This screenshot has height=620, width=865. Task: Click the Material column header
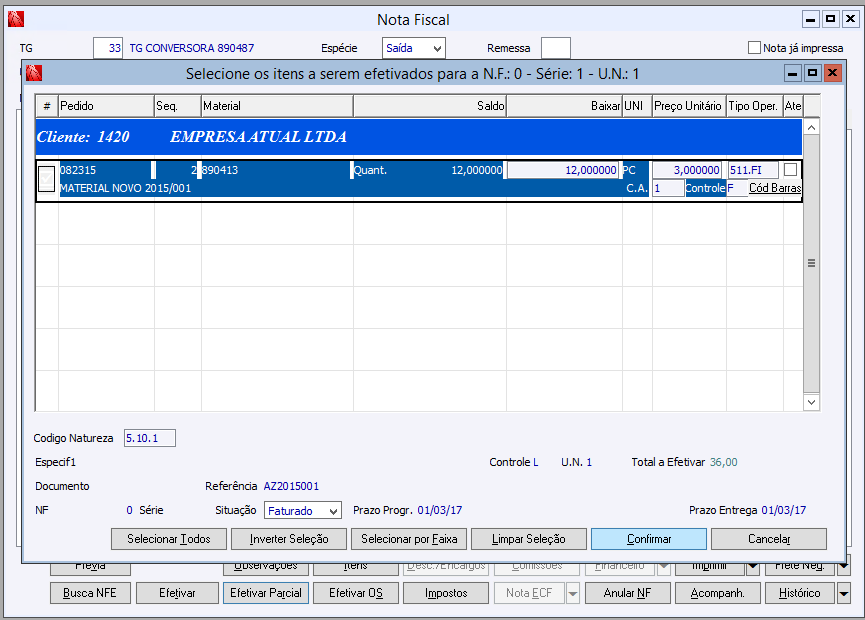point(277,106)
